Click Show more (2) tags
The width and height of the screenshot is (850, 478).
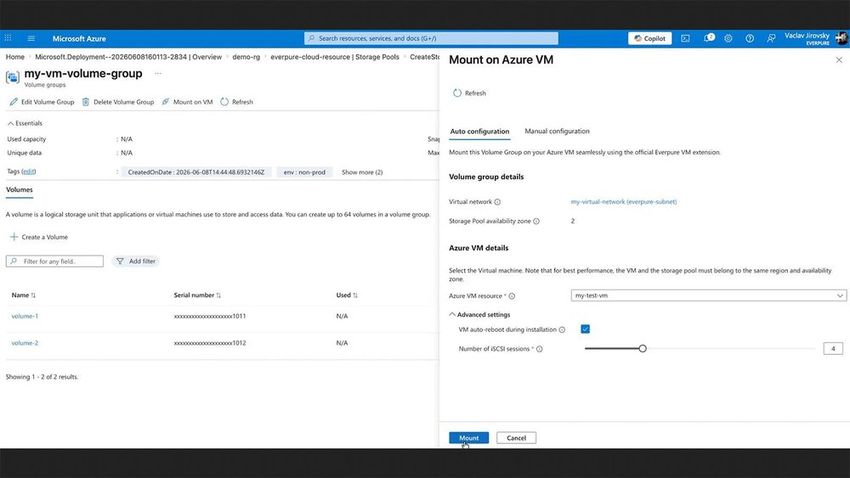tap(362, 172)
